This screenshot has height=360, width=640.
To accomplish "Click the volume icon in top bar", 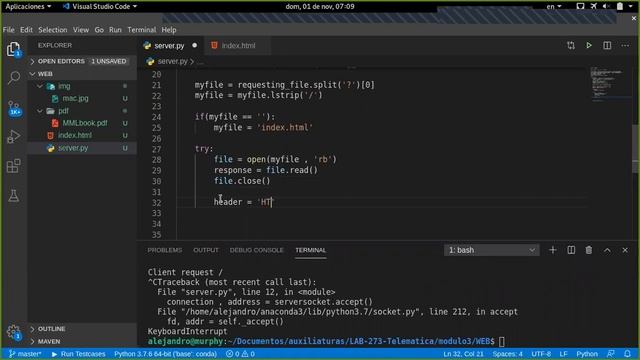I will pyautogui.click(x=607, y=6).
